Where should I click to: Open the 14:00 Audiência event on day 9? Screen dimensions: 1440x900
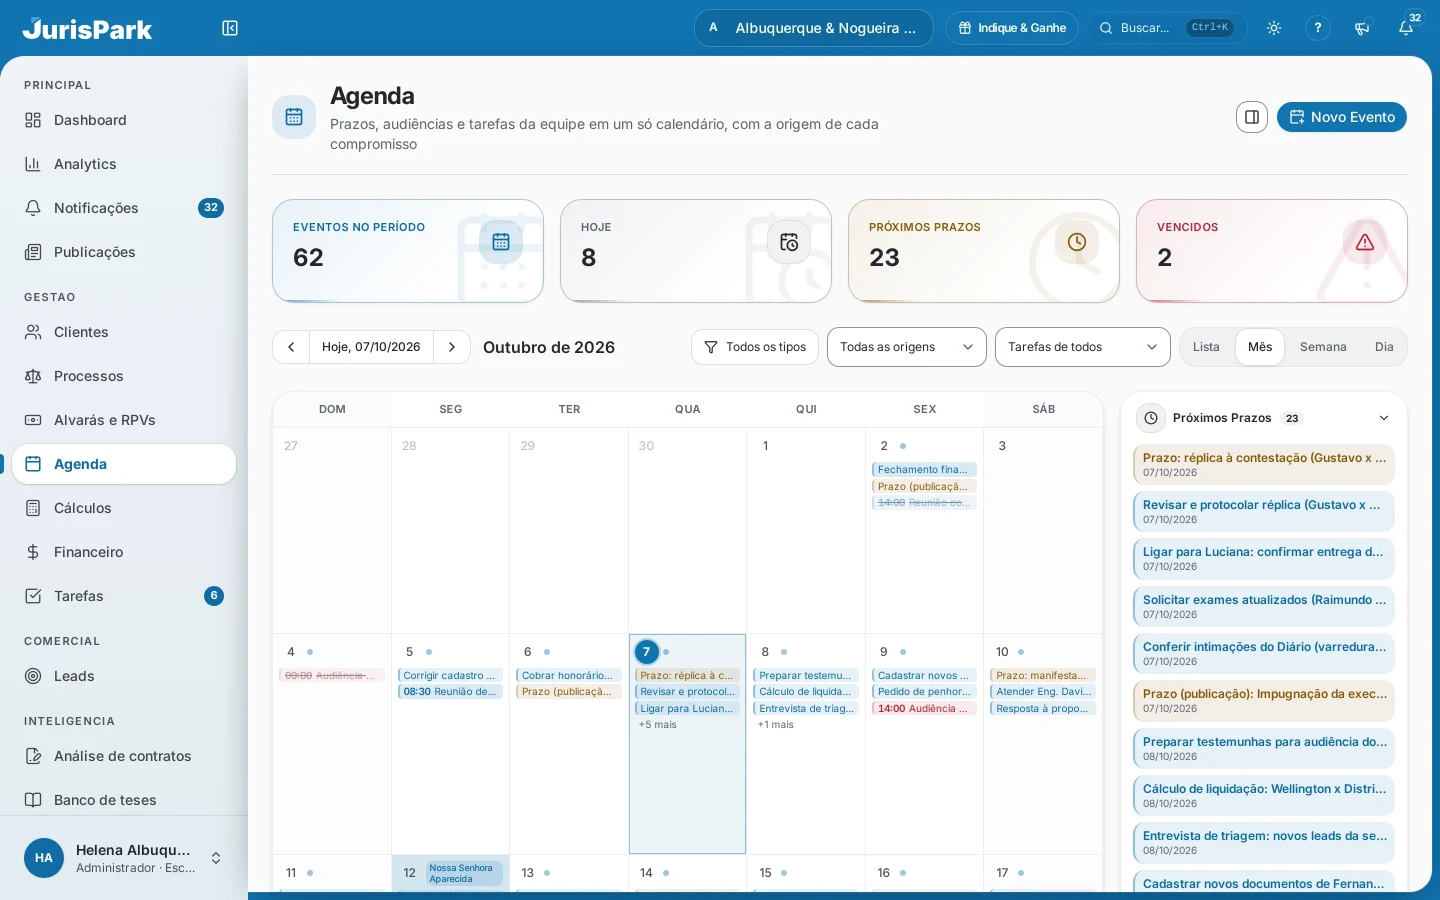click(924, 708)
